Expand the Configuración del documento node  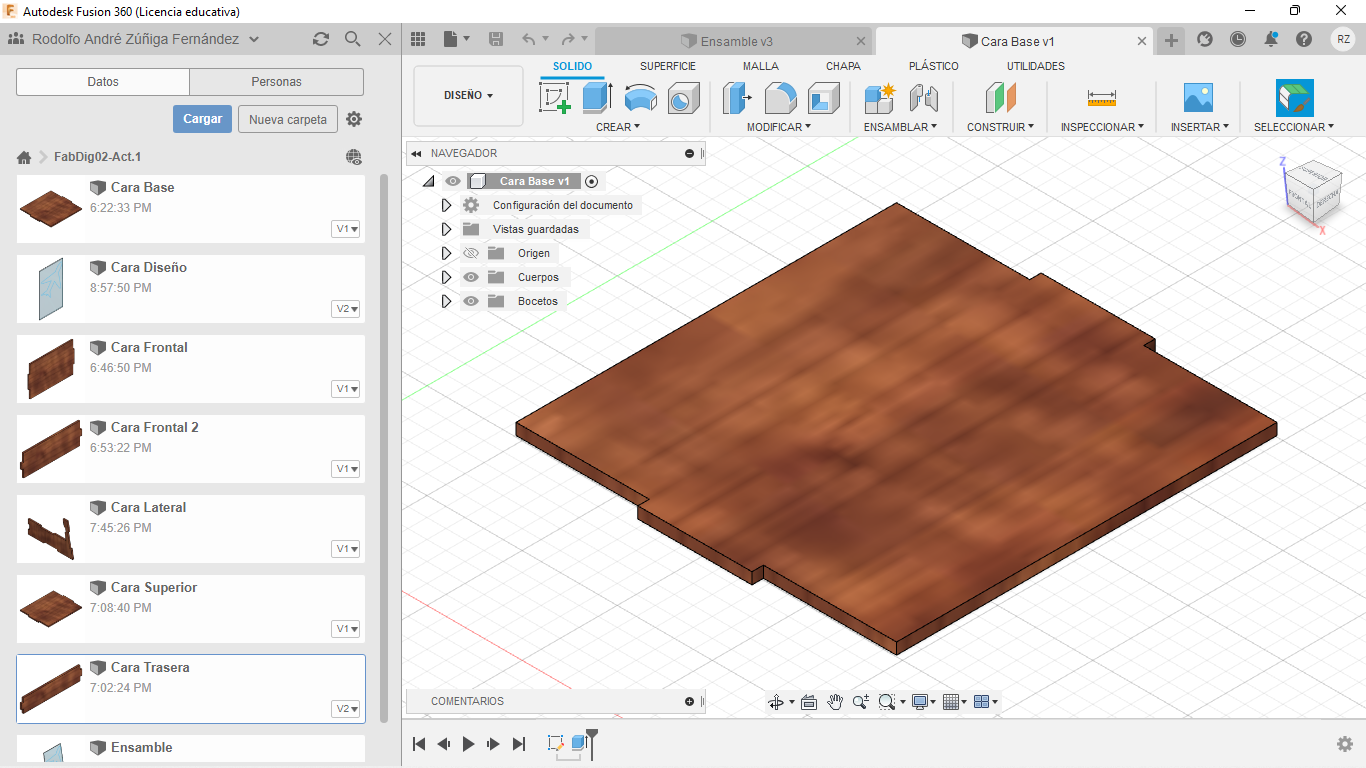tap(447, 205)
